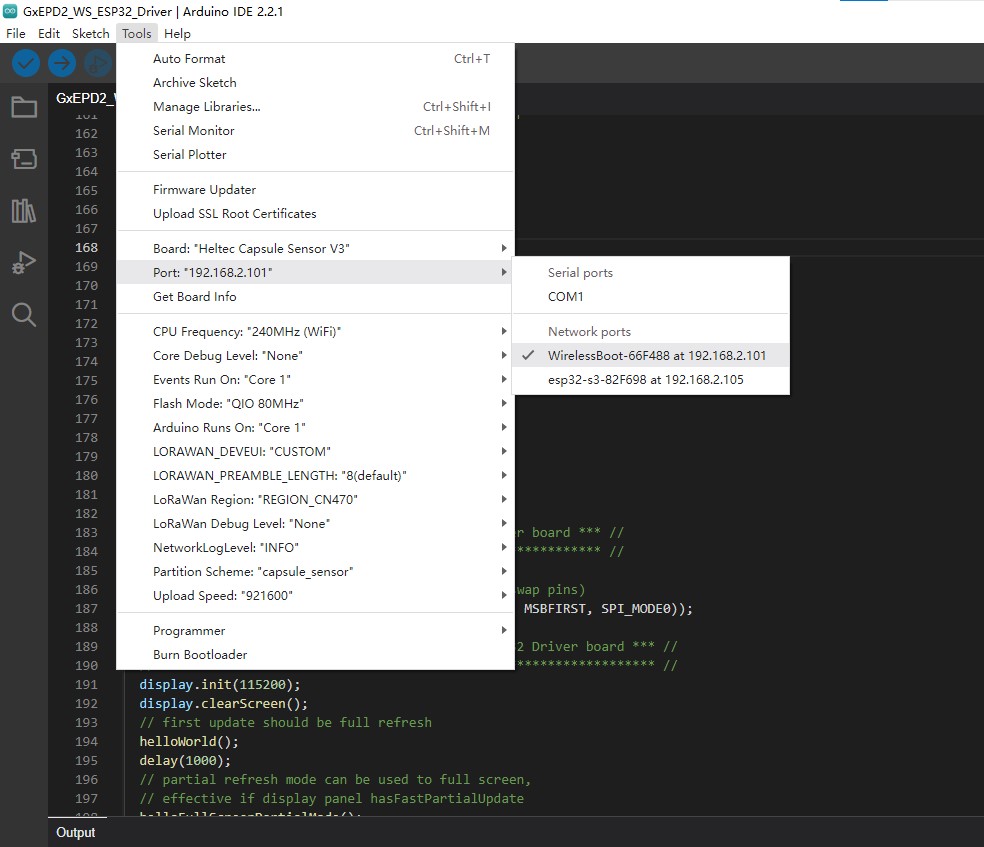Select esp32-s3-82F698 at 192.168.2.105 port
The image size is (984, 847).
coord(645,379)
